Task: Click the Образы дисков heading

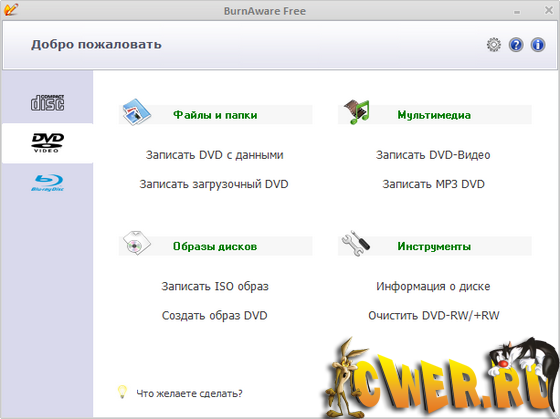Action: tap(215, 246)
